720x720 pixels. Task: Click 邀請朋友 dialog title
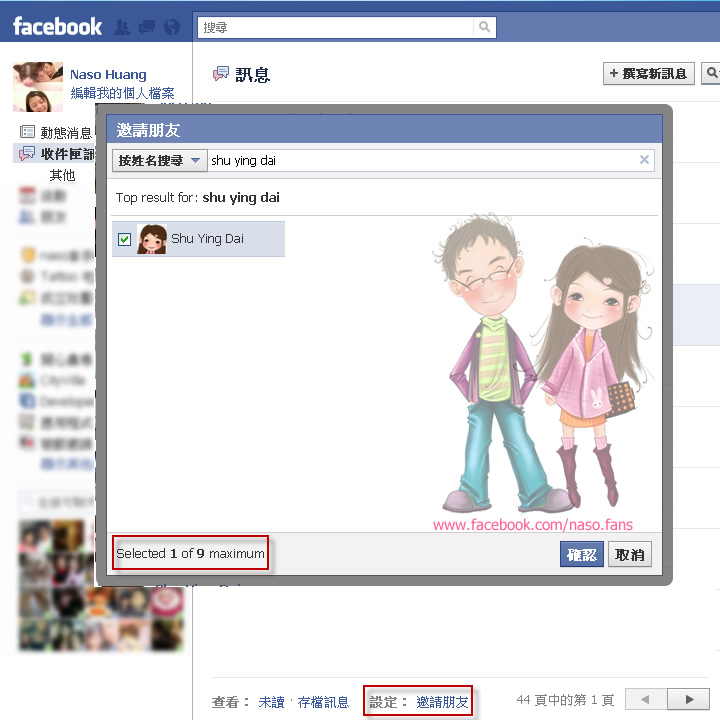(x=148, y=130)
